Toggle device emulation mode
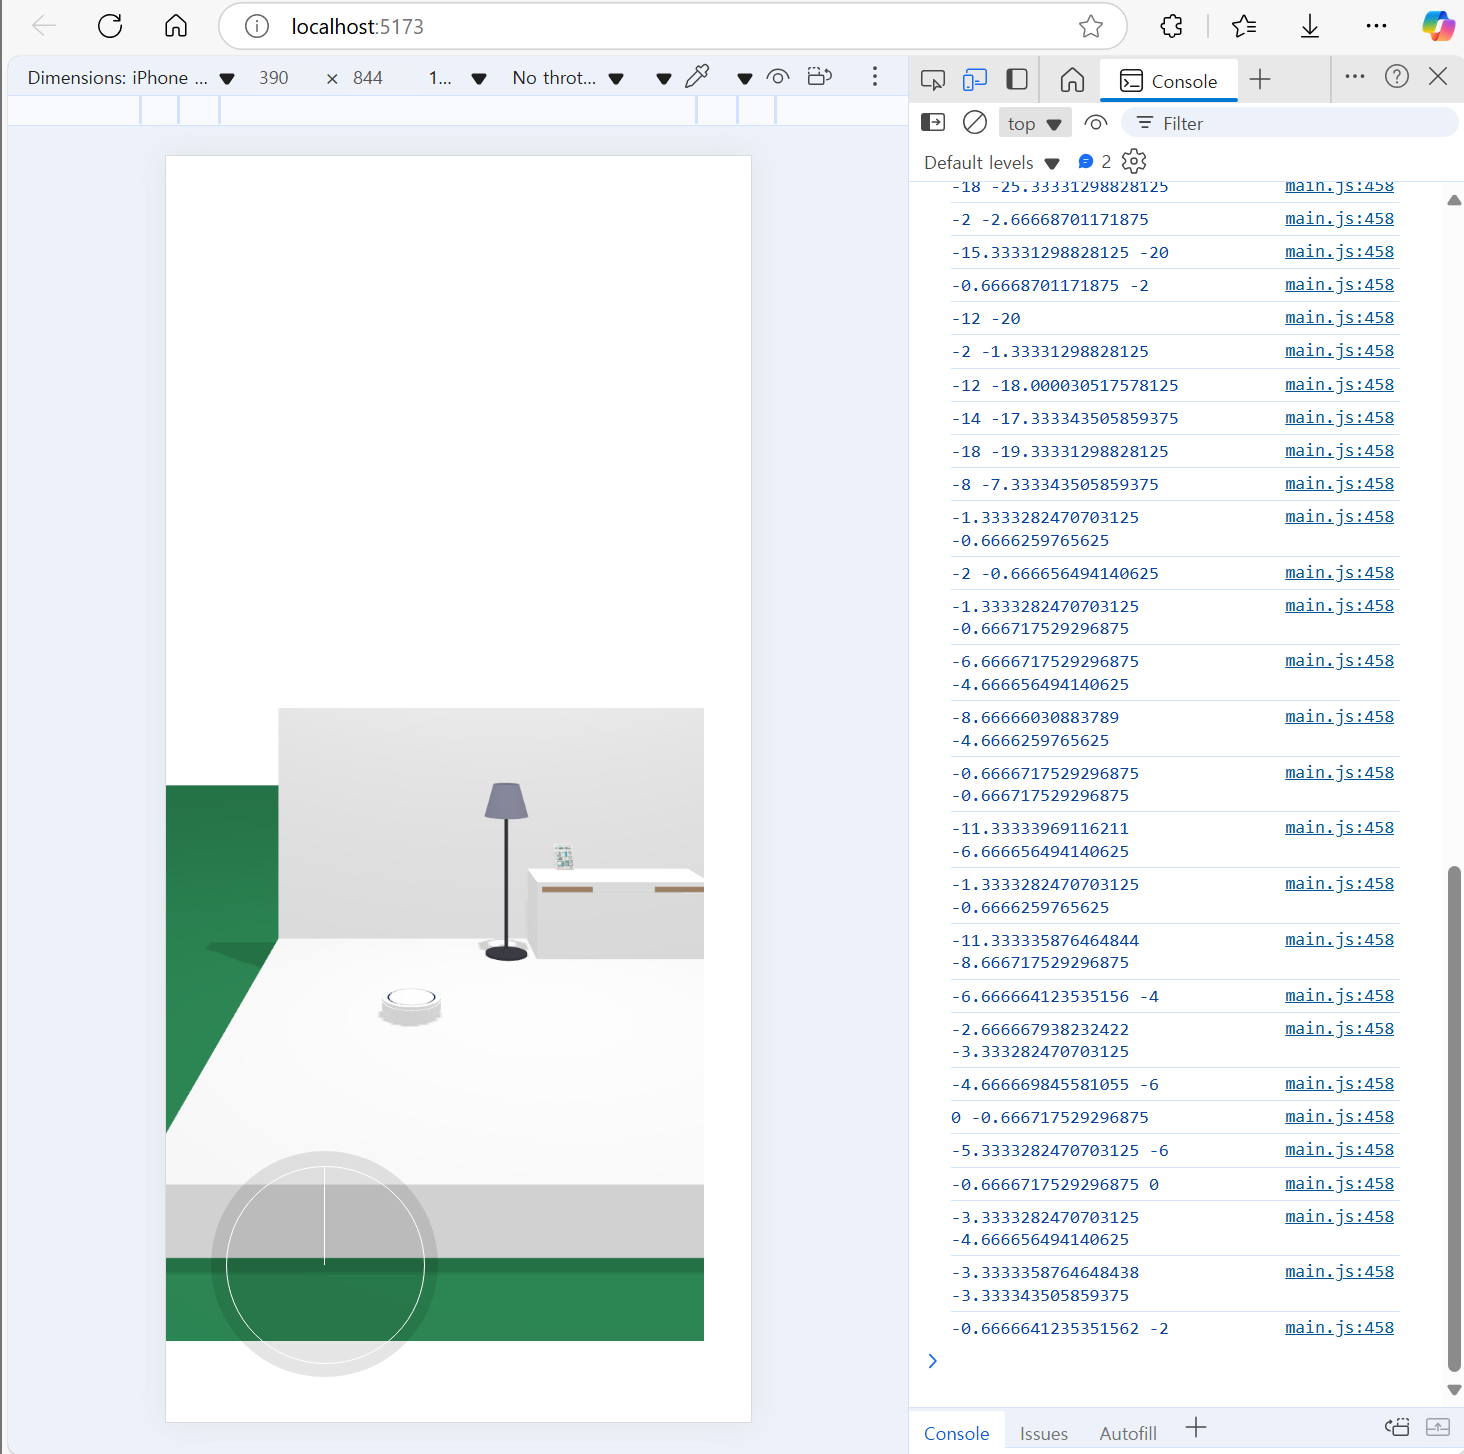This screenshot has width=1464, height=1454. pyautogui.click(x=975, y=80)
